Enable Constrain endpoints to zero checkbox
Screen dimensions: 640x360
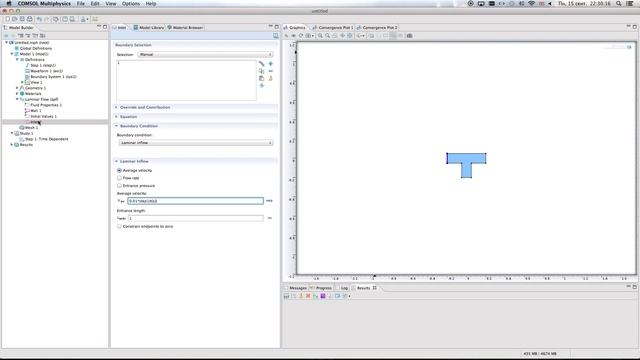(119, 226)
